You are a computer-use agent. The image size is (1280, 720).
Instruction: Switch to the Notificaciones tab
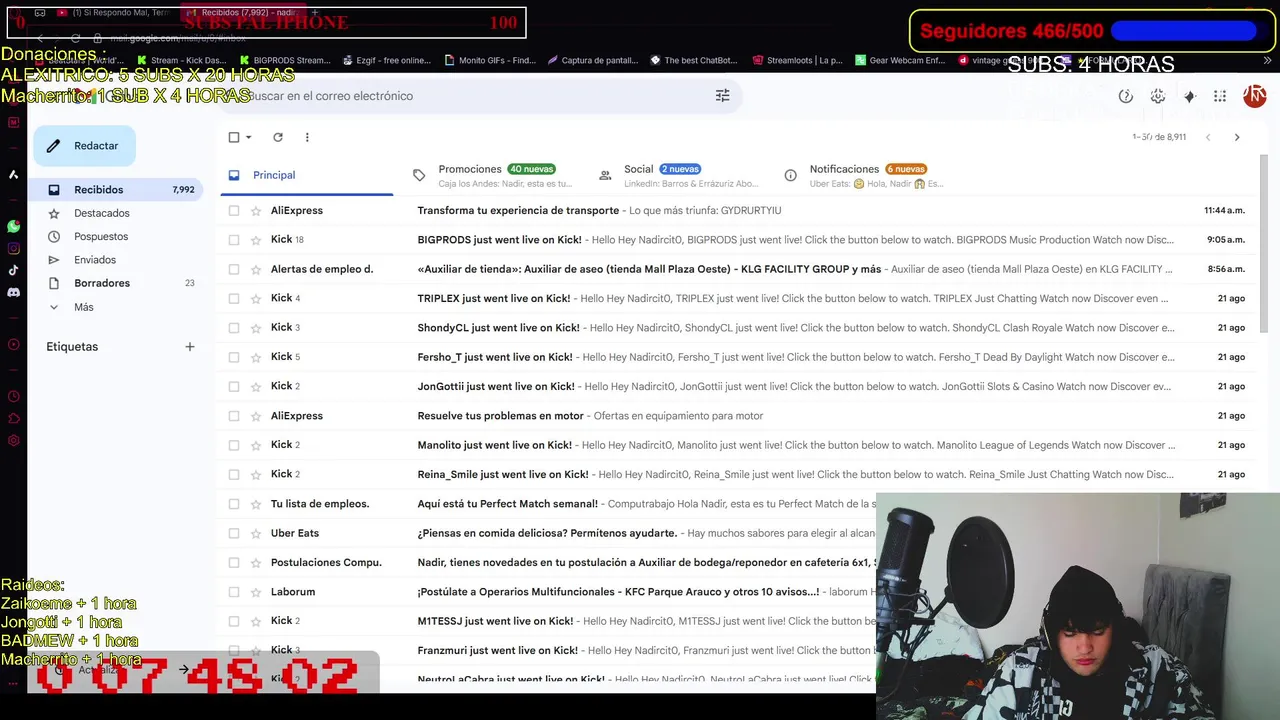click(x=868, y=175)
